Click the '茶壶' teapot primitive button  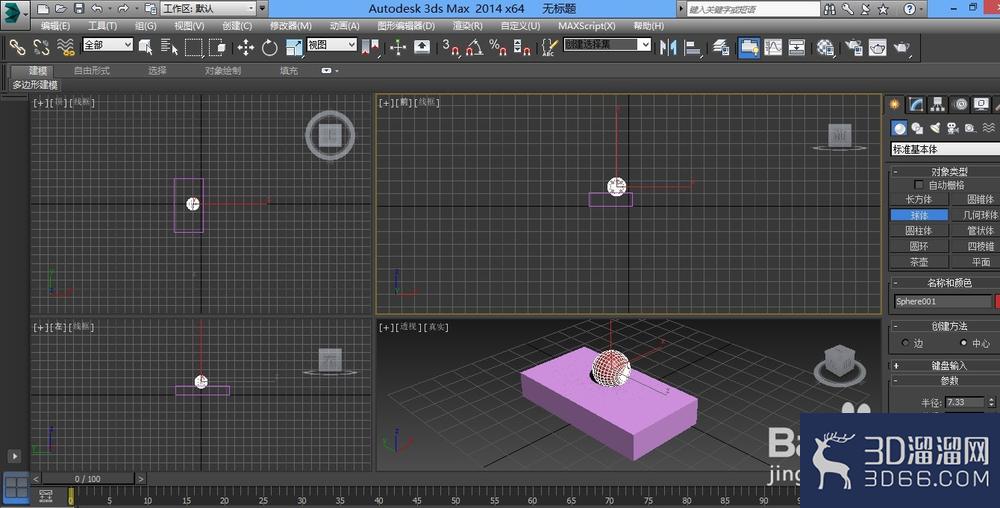[x=919, y=262]
